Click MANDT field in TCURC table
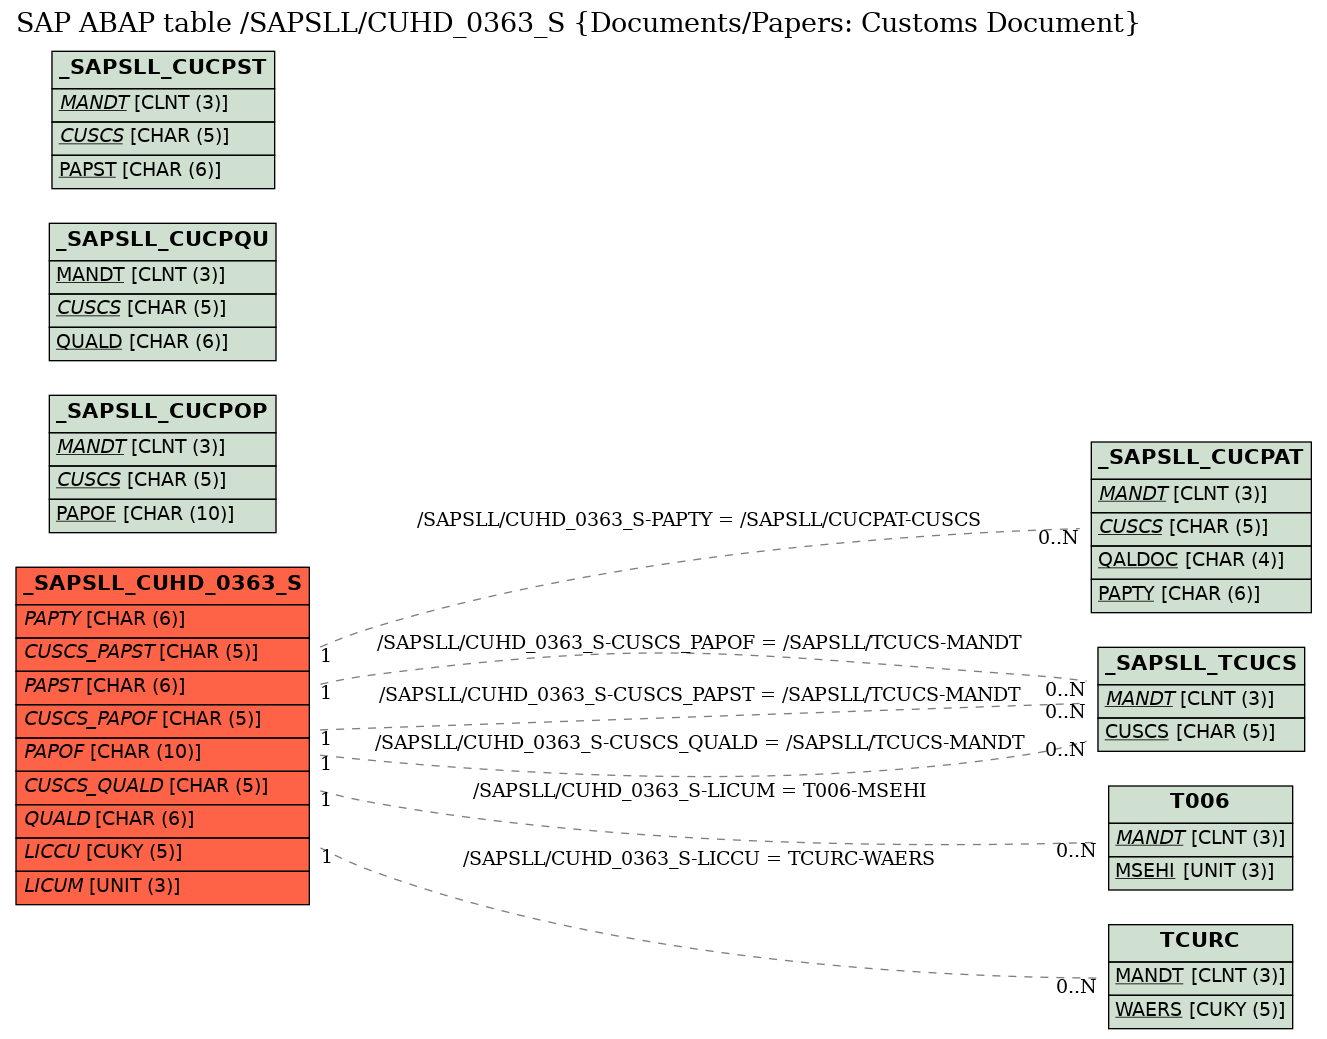The image size is (1327, 1039). click(x=1200, y=977)
